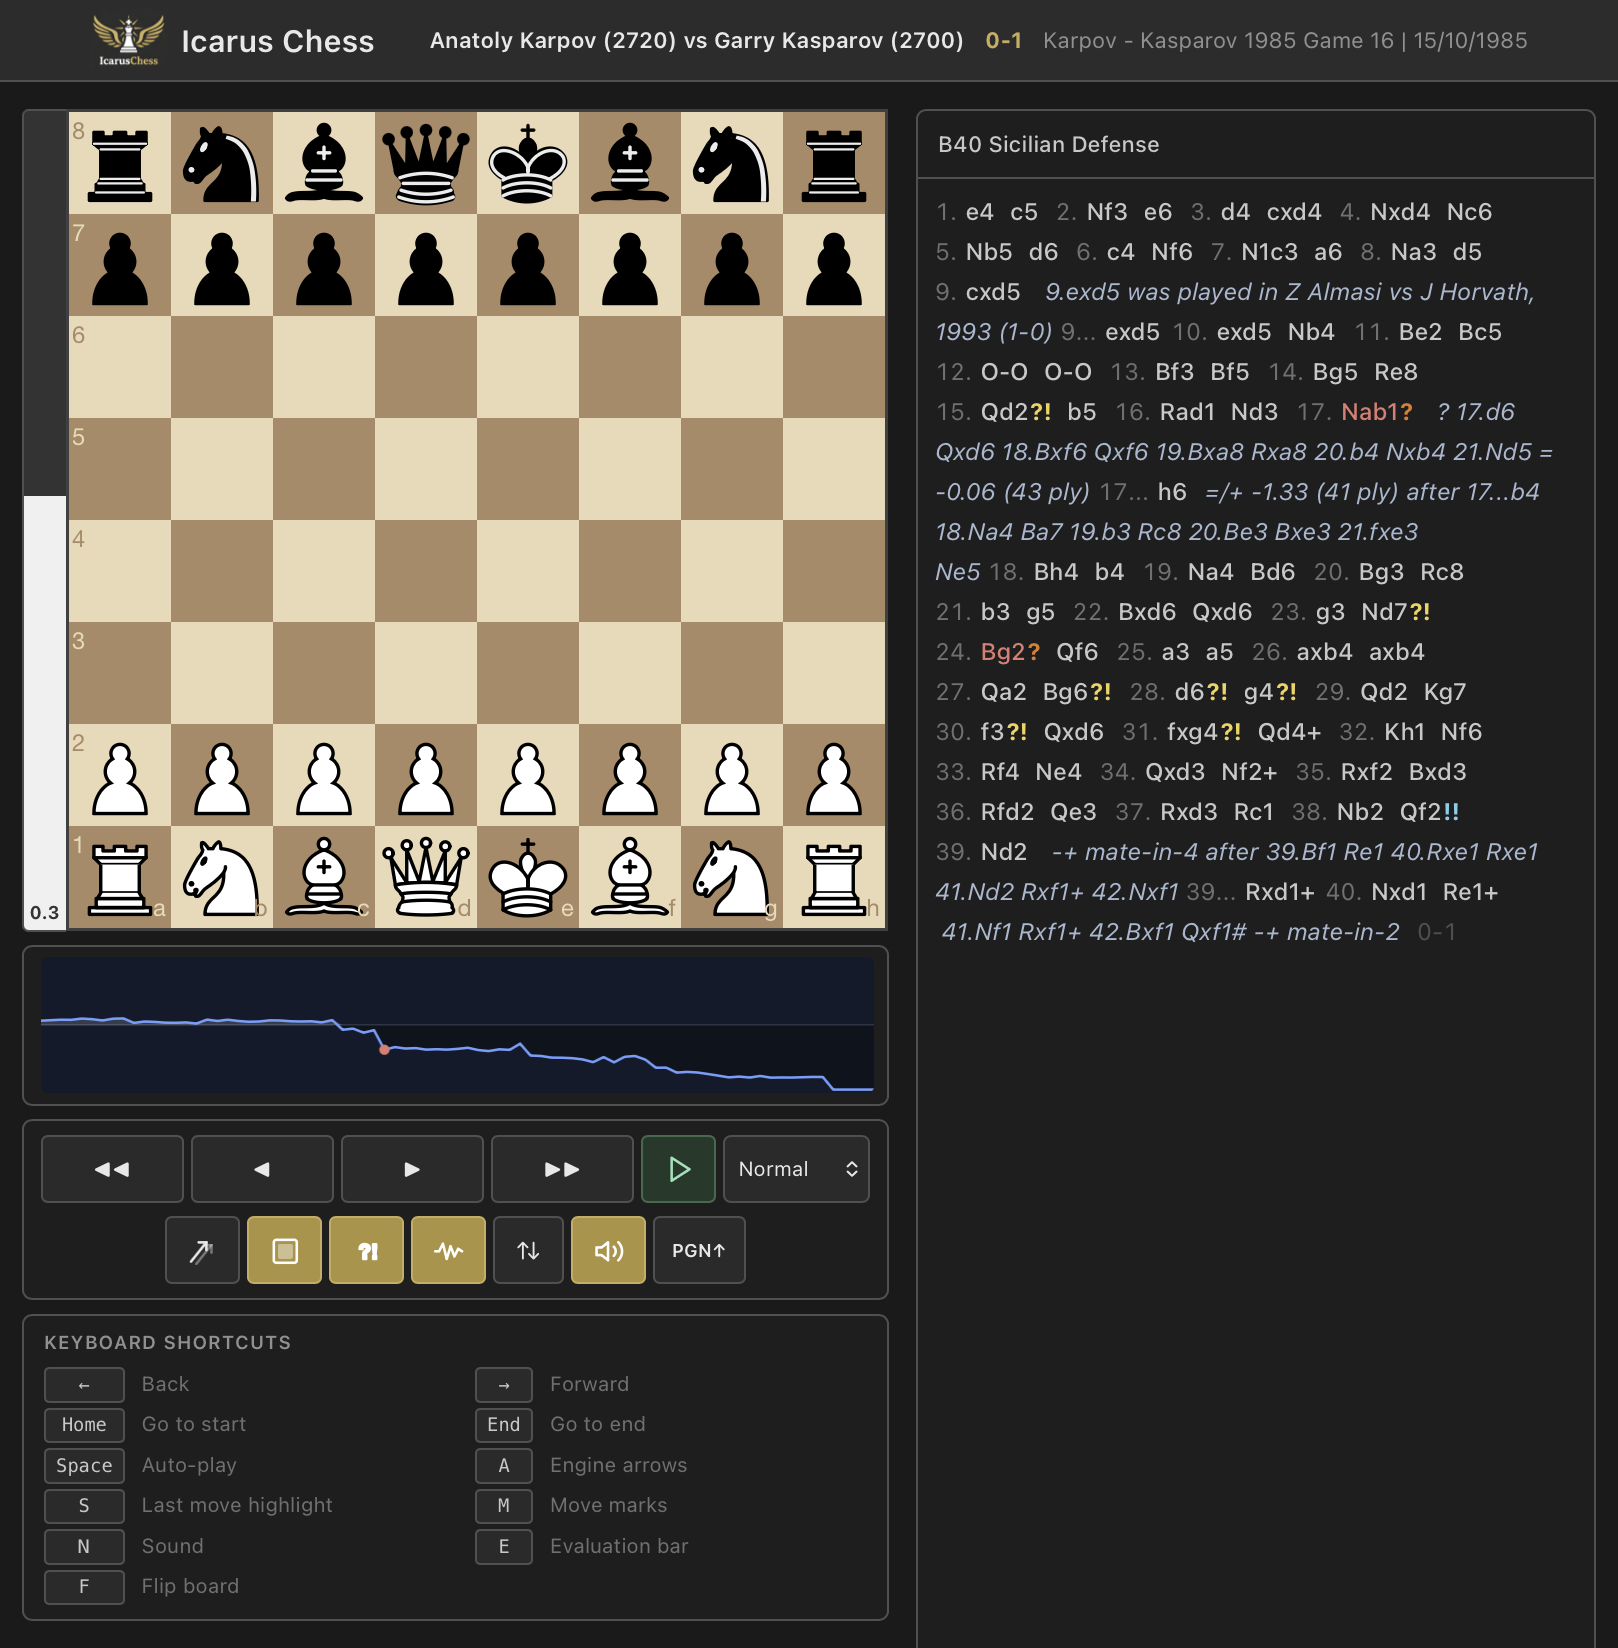Rewind to the game start
This screenshot has height=1648, width=1618.
point(112,1168)
